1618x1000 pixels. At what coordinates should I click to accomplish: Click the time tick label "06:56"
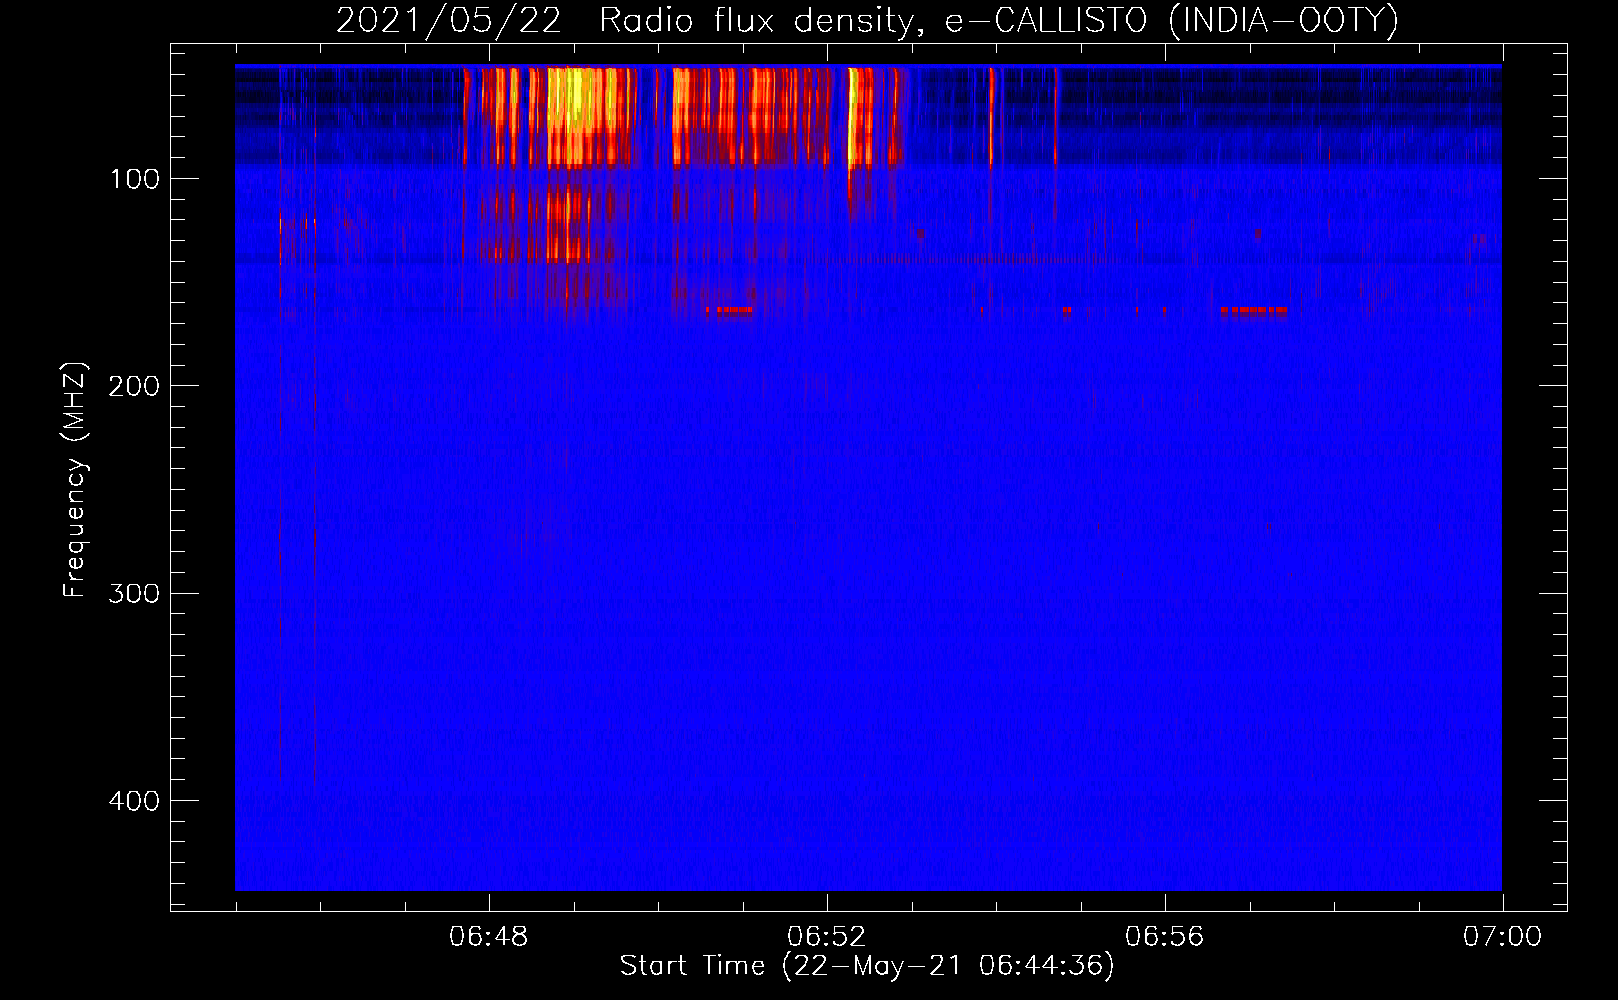(x=1165, y=937)
